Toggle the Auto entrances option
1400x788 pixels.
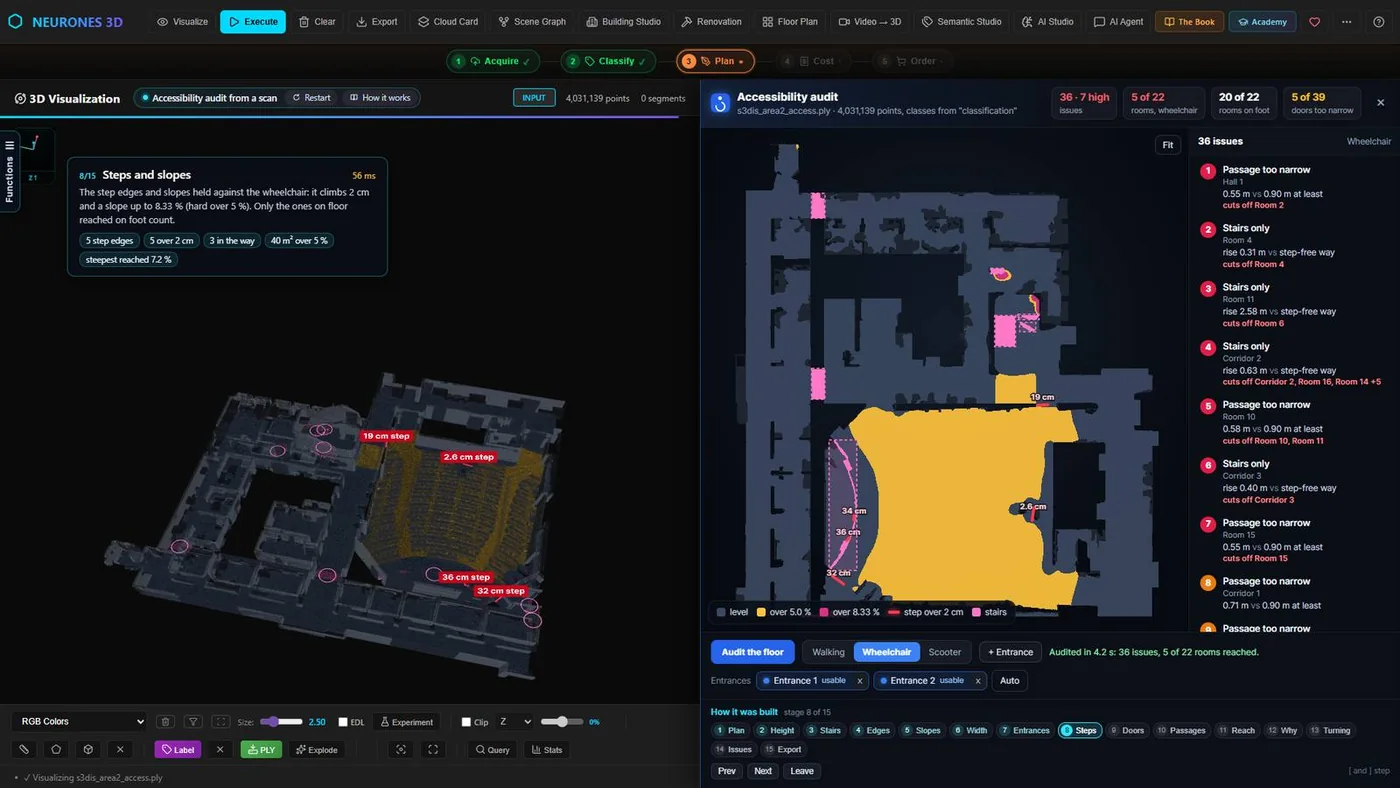click(x=1010, y=681)
